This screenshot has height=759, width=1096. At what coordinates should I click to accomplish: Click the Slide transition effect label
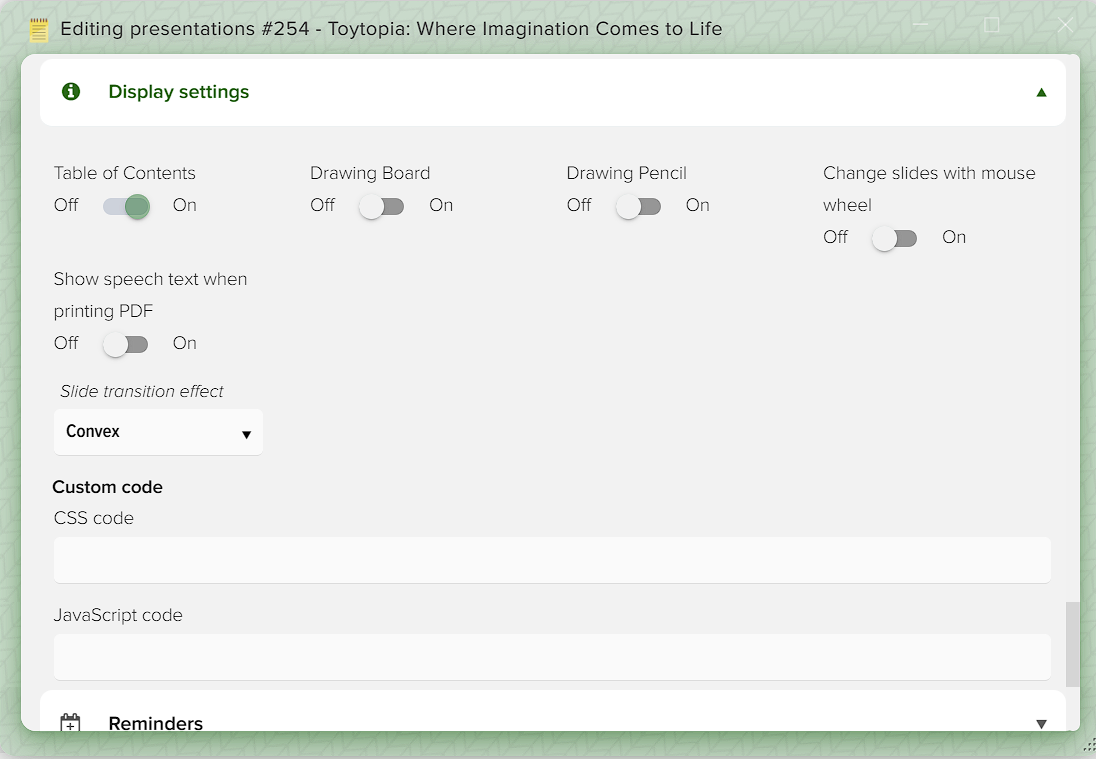tap(142, 391)
